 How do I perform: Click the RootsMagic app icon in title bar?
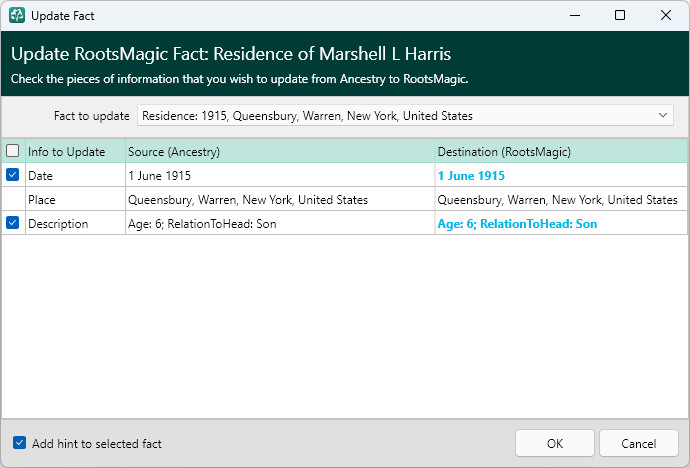tap(17, 15)
